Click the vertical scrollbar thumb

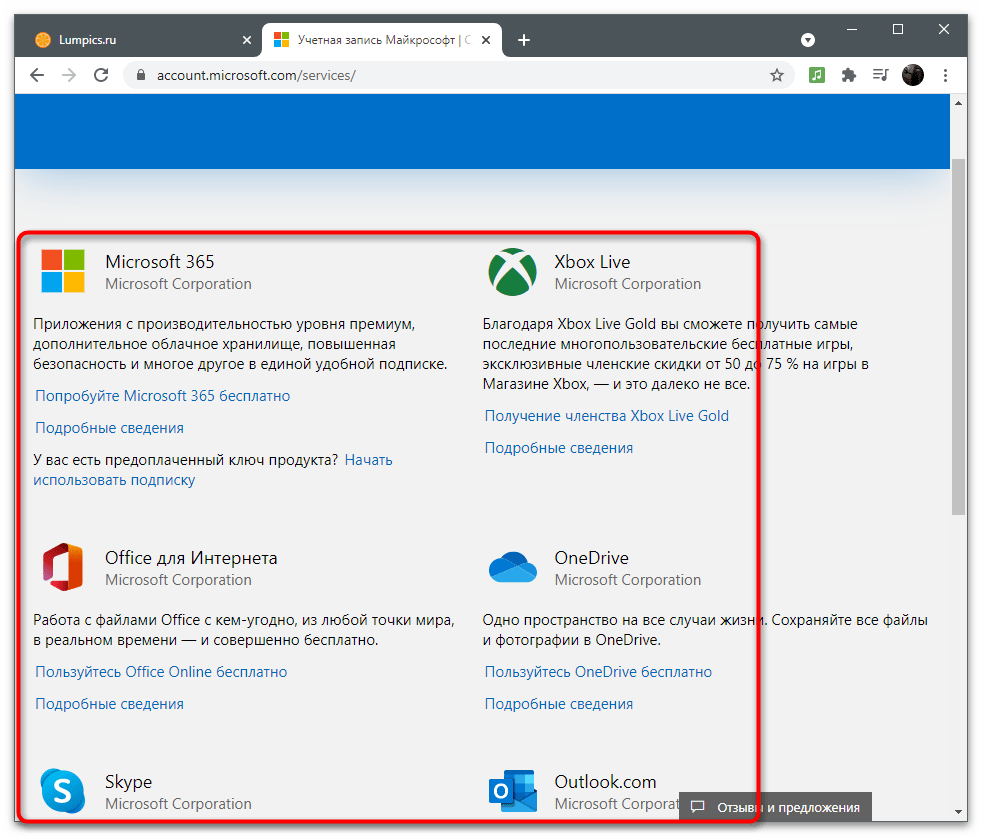pos(958,337)
